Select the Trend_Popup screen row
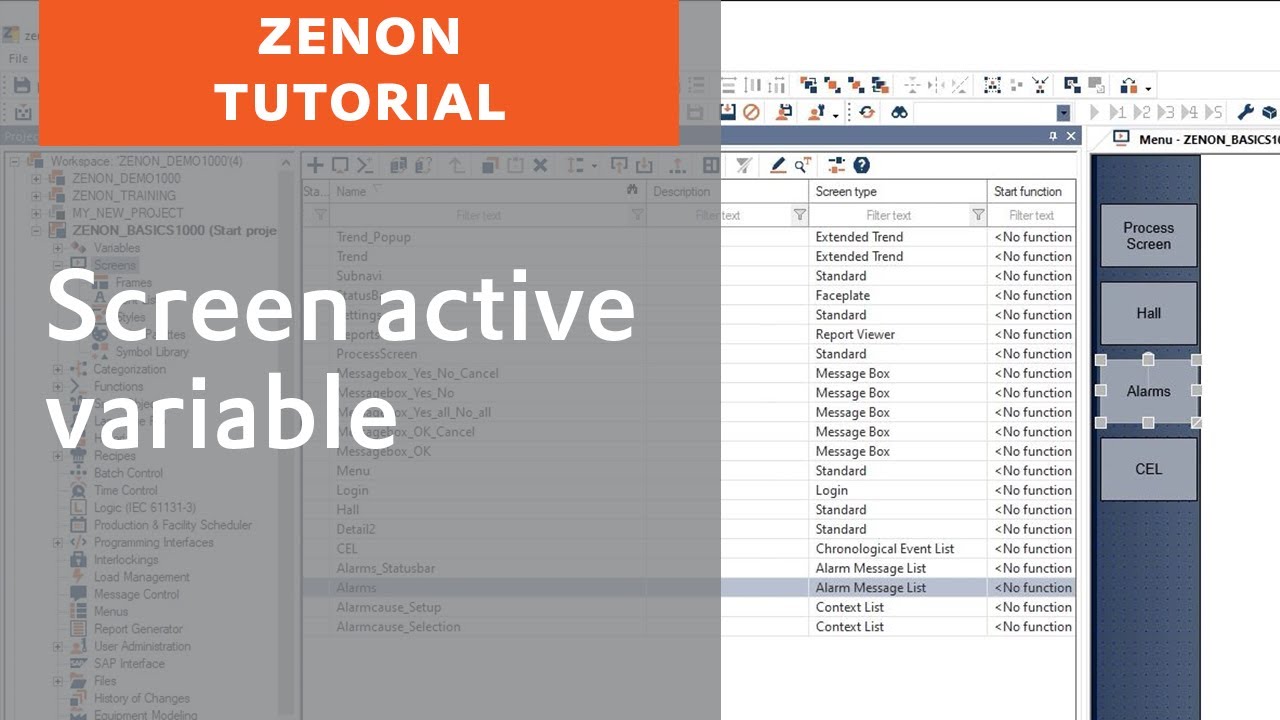This screenshot has width=1280, height=720. (x=689, y=237)
